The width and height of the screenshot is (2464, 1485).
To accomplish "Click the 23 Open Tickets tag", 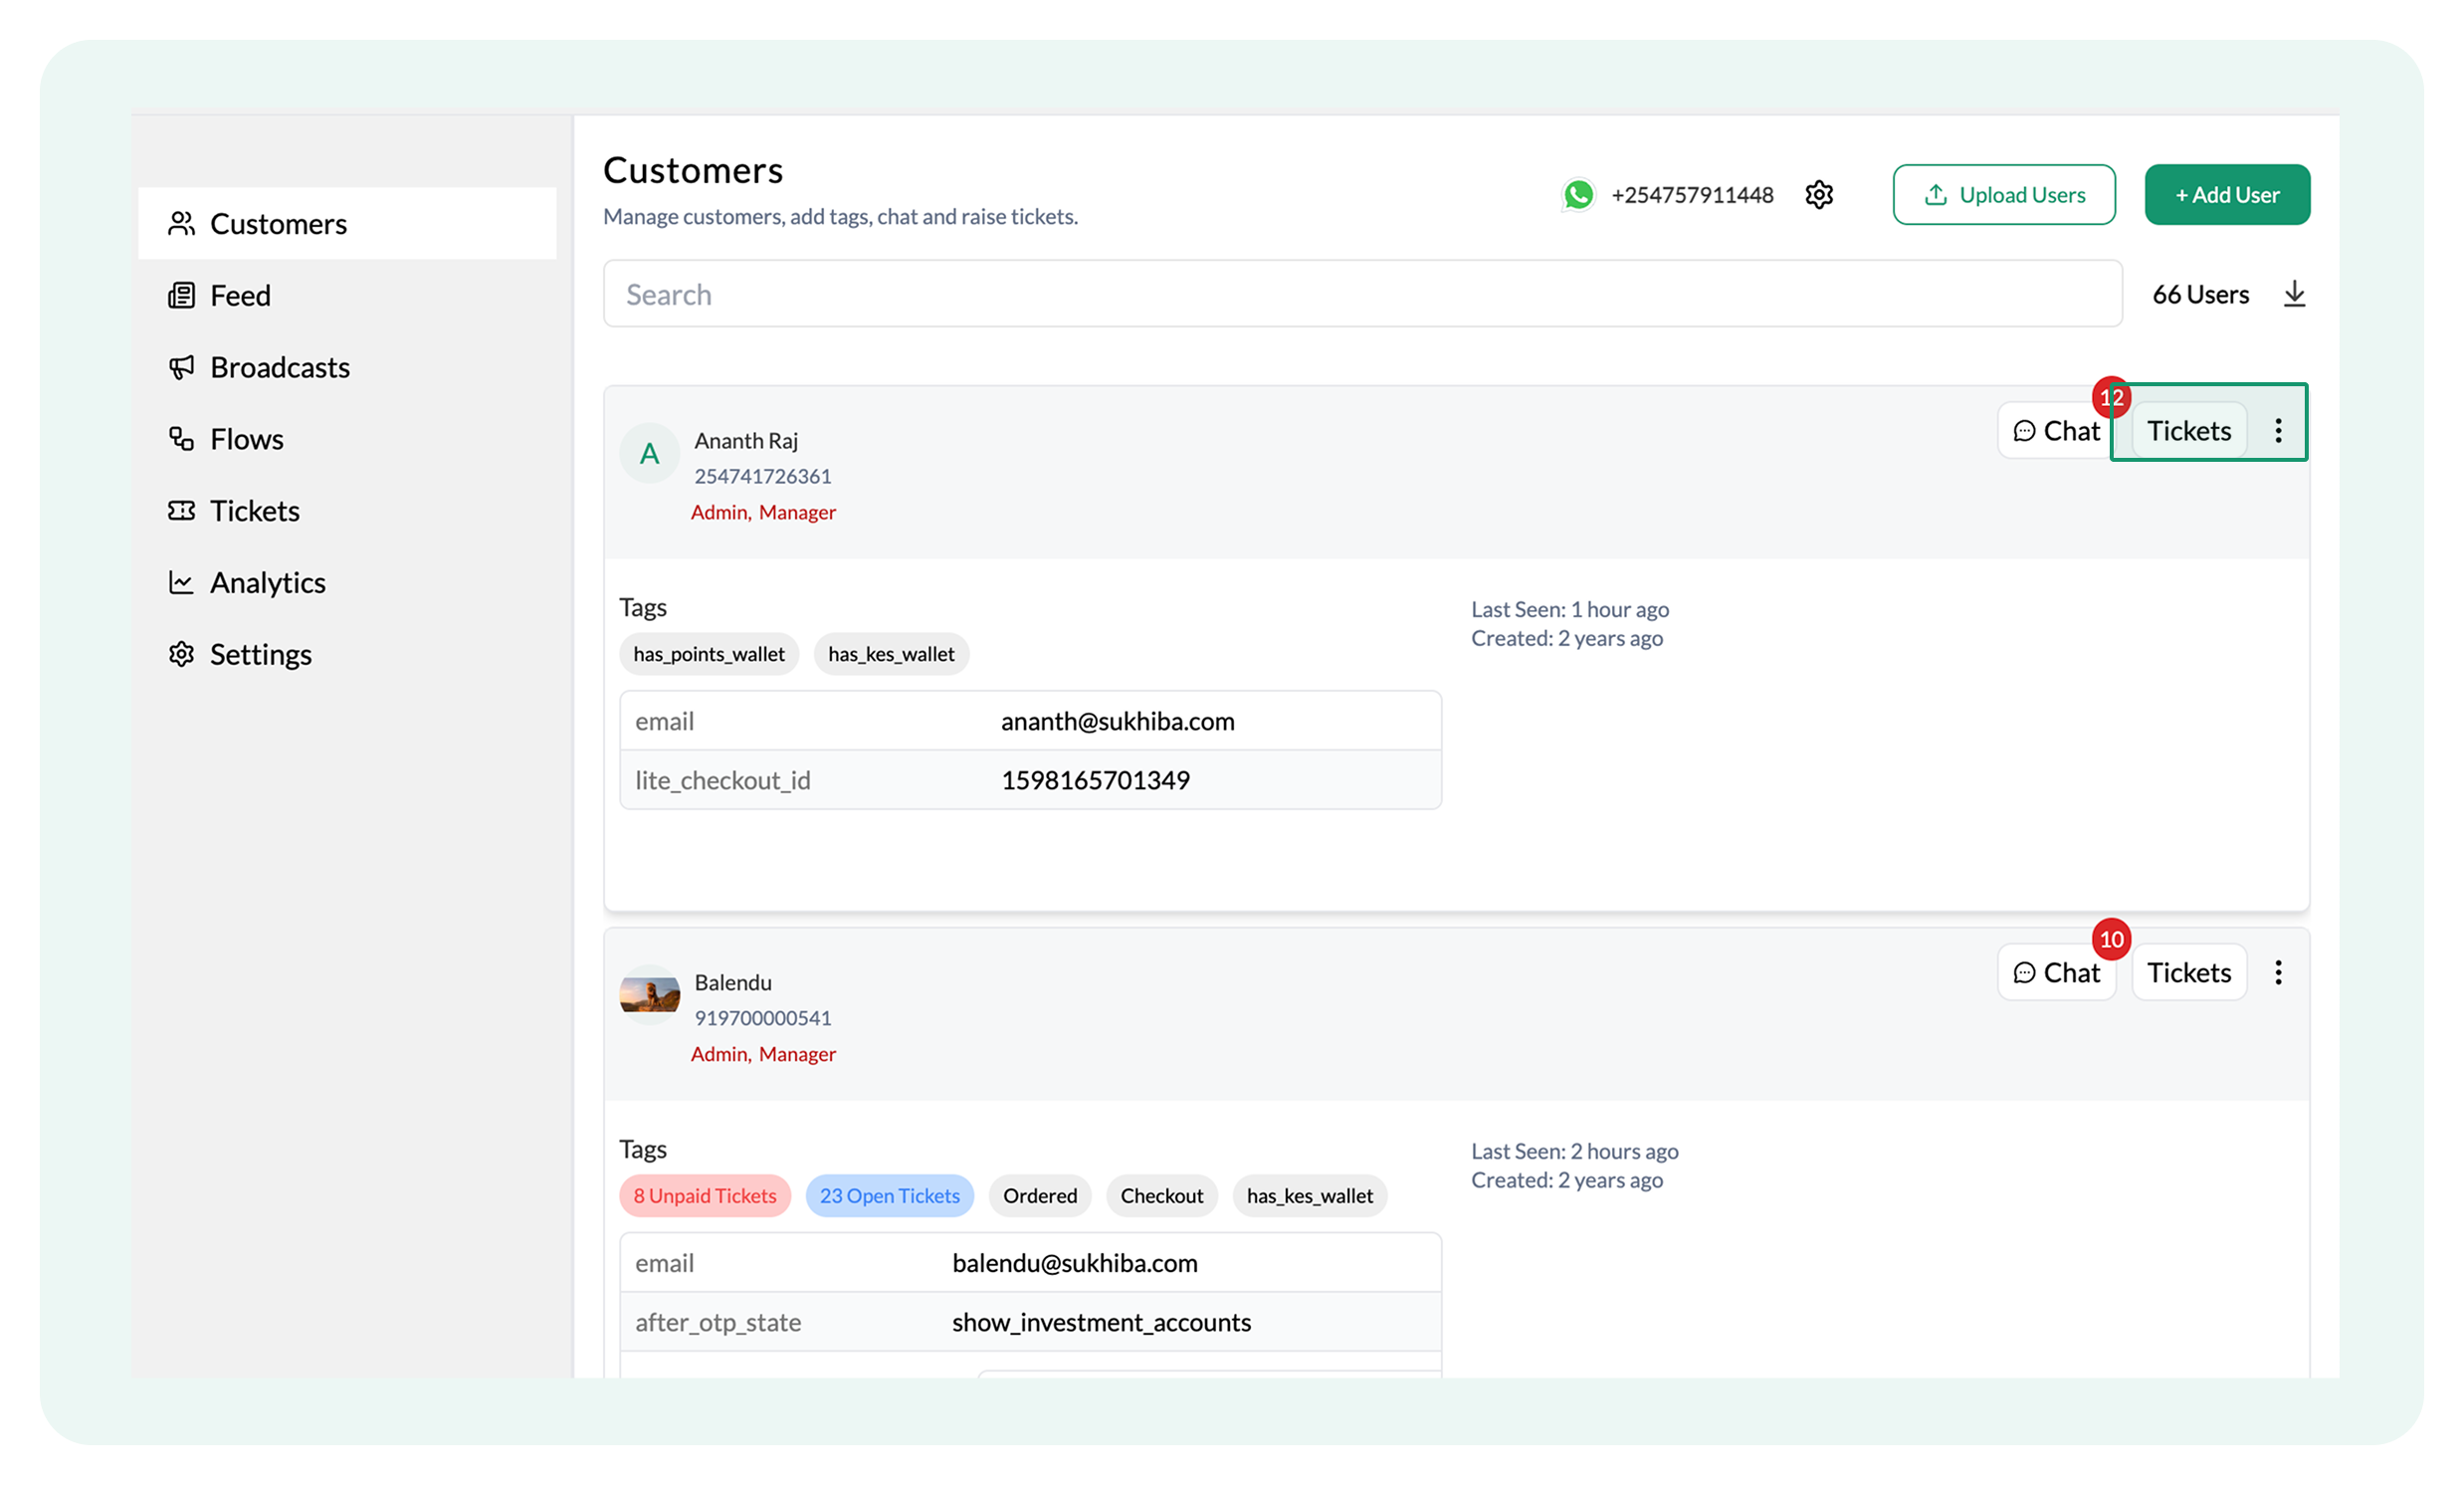I will pyautogui.click(x=889, y=1196).
